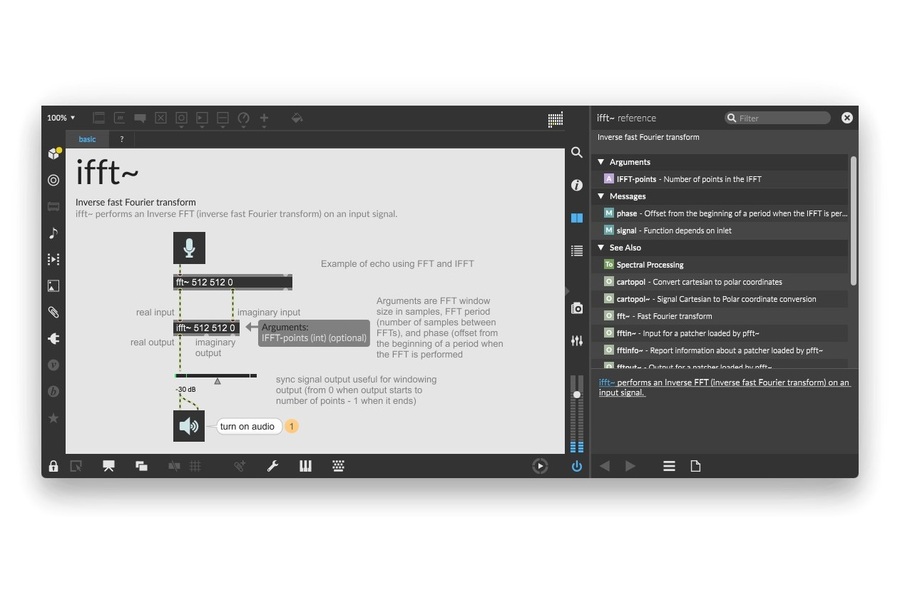Open the wrench debugging tools icon
The height and width of the screenshot is (608, 900).
coord(273,466)
